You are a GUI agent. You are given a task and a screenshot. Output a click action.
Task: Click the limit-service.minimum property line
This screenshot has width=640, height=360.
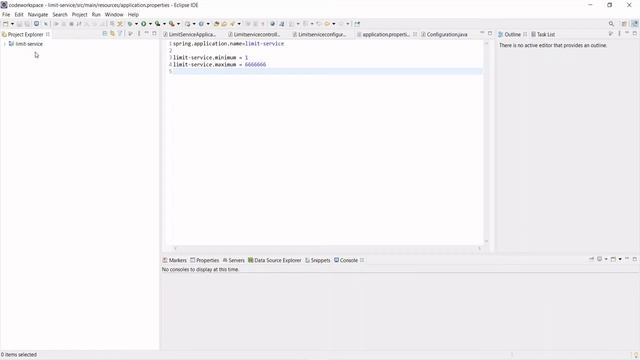tap(210, 58)
